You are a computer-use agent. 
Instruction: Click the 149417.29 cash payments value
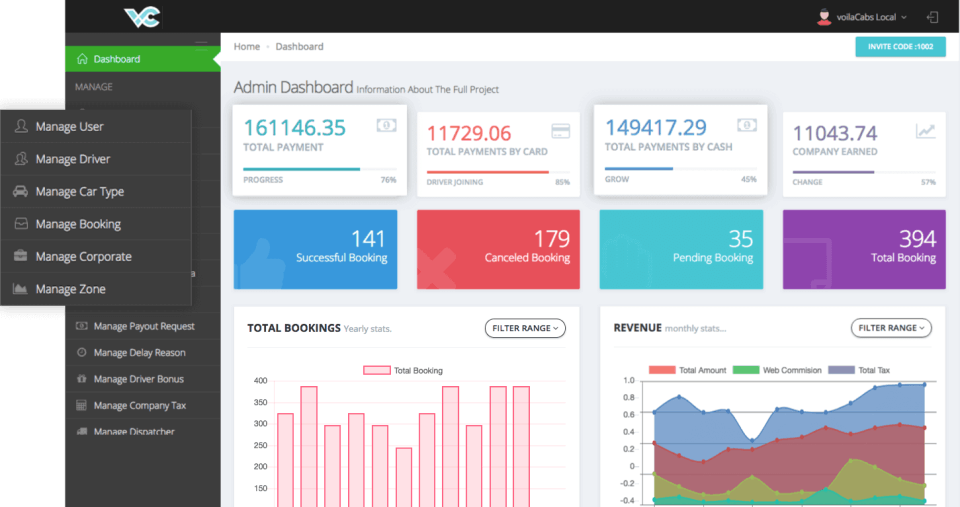click(656, 127)
